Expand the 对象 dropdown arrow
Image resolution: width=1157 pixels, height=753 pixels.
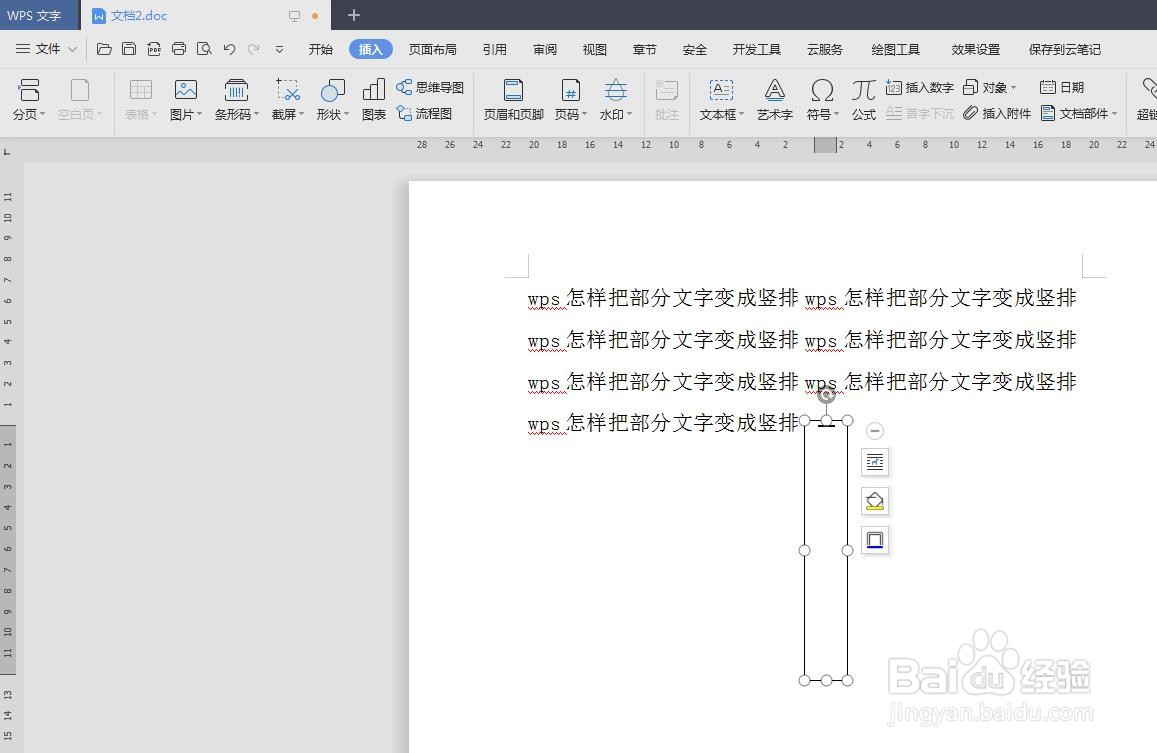[1013, 88]
